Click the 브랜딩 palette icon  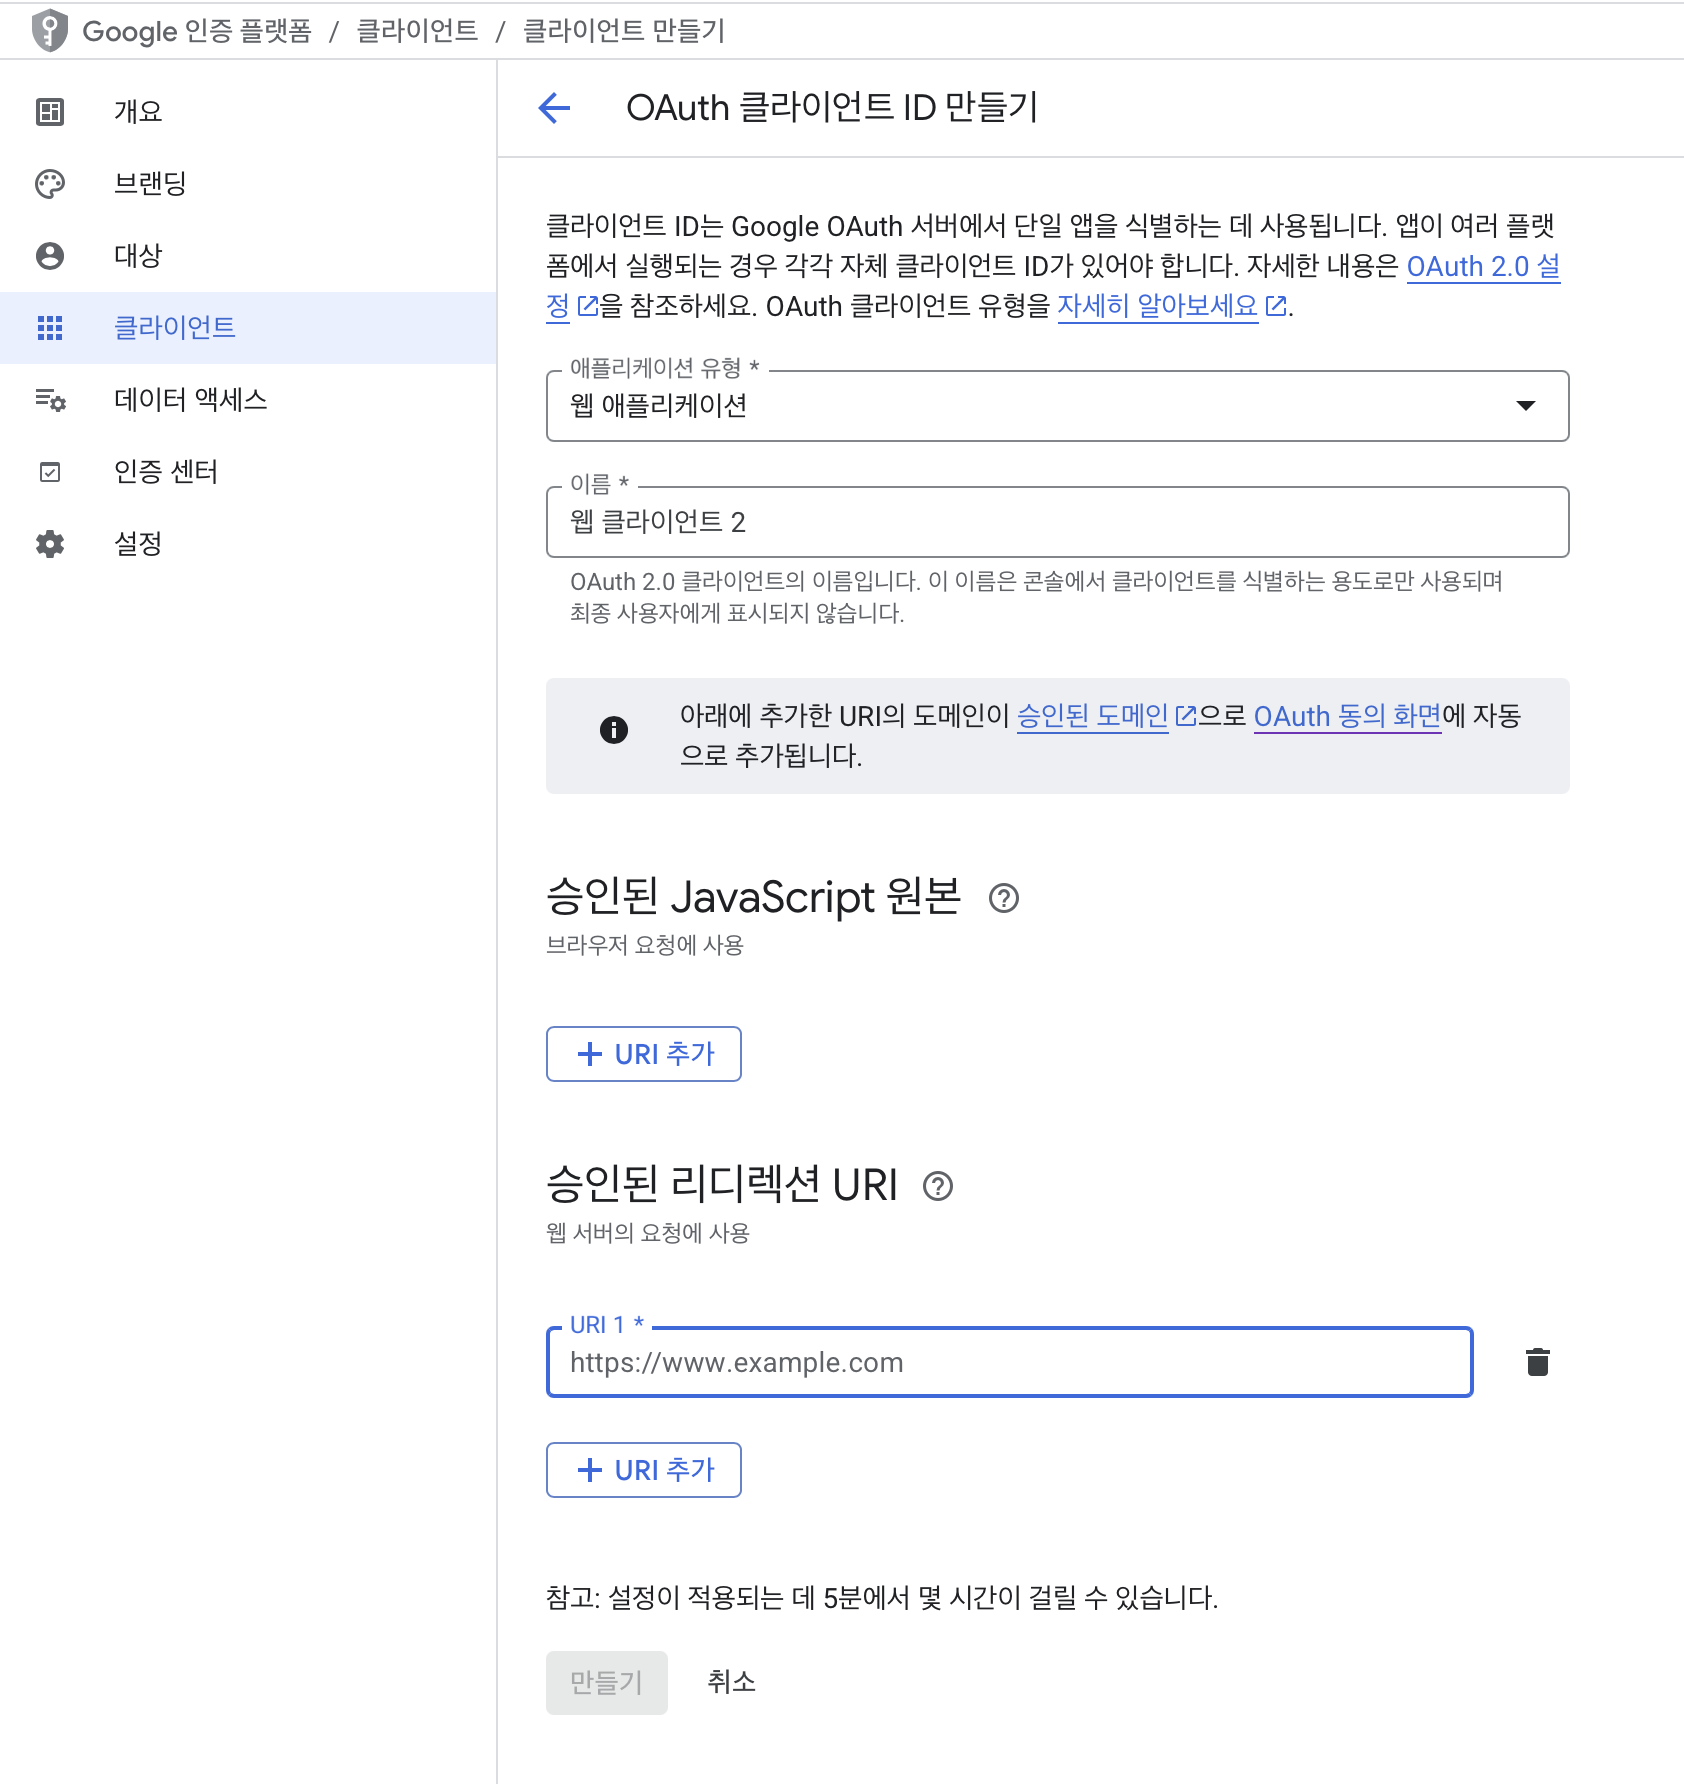point(50,184)
